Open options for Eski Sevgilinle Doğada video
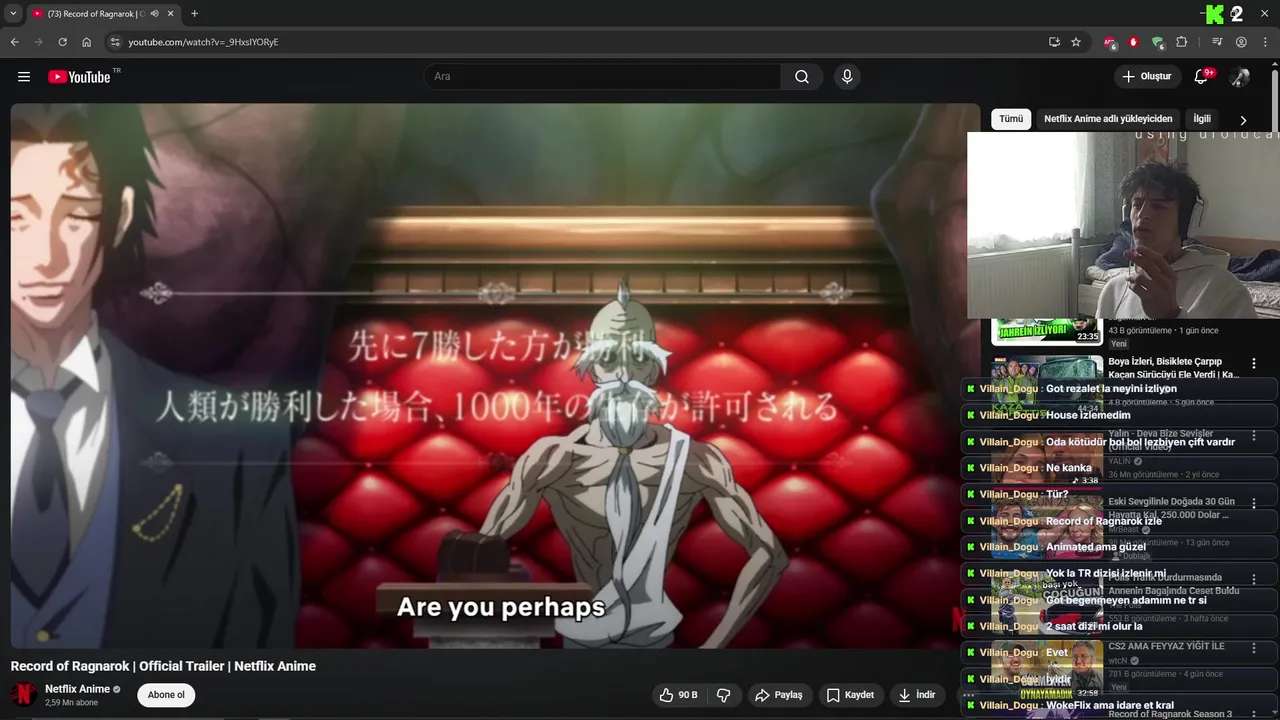The image size is (1280, 720). (x=1254, y=503)
